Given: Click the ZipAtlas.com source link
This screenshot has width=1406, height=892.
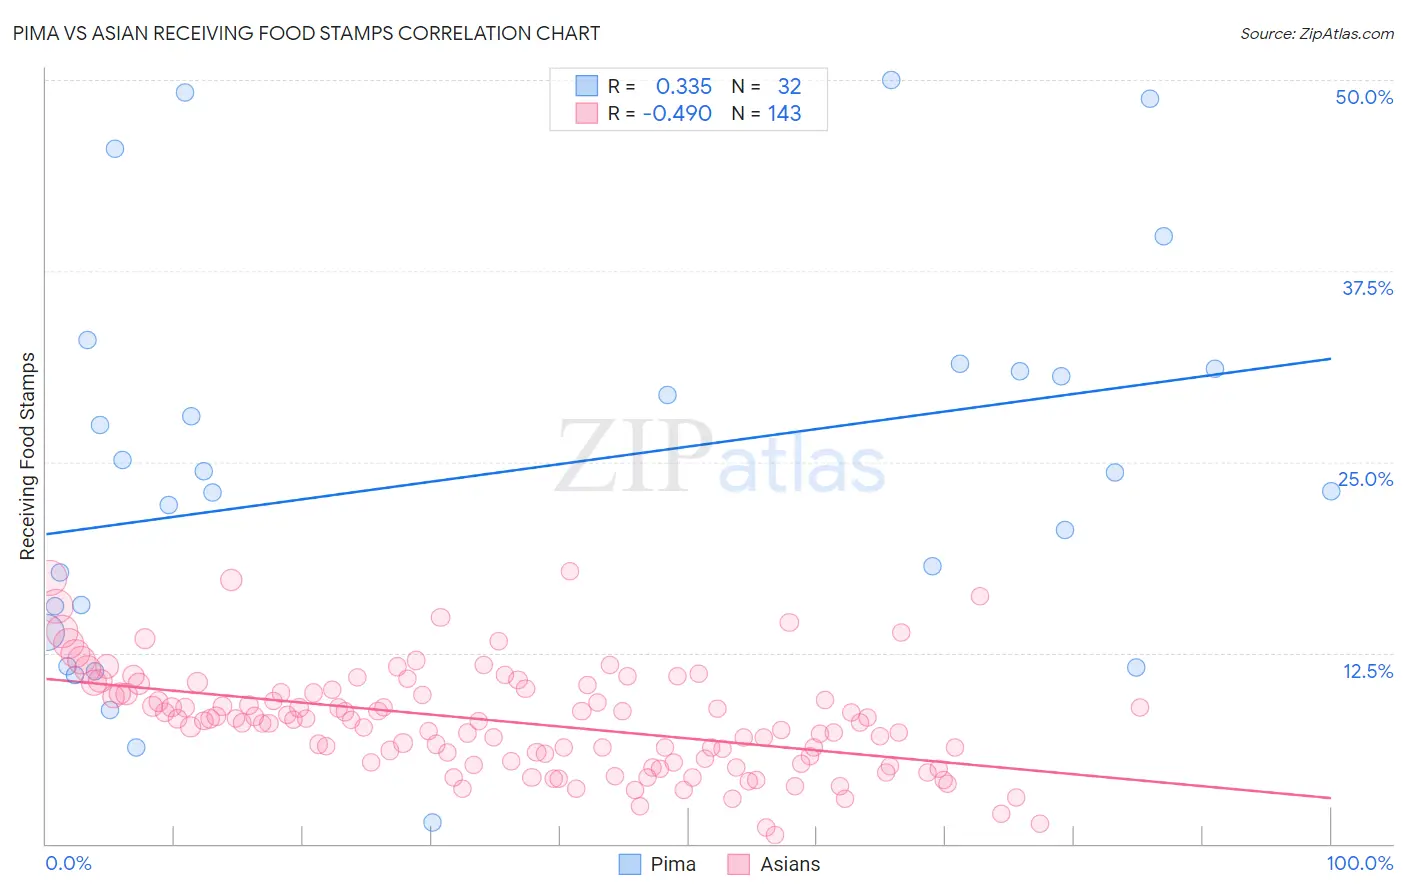Looking at the screenshot, I should [1316, 33].
